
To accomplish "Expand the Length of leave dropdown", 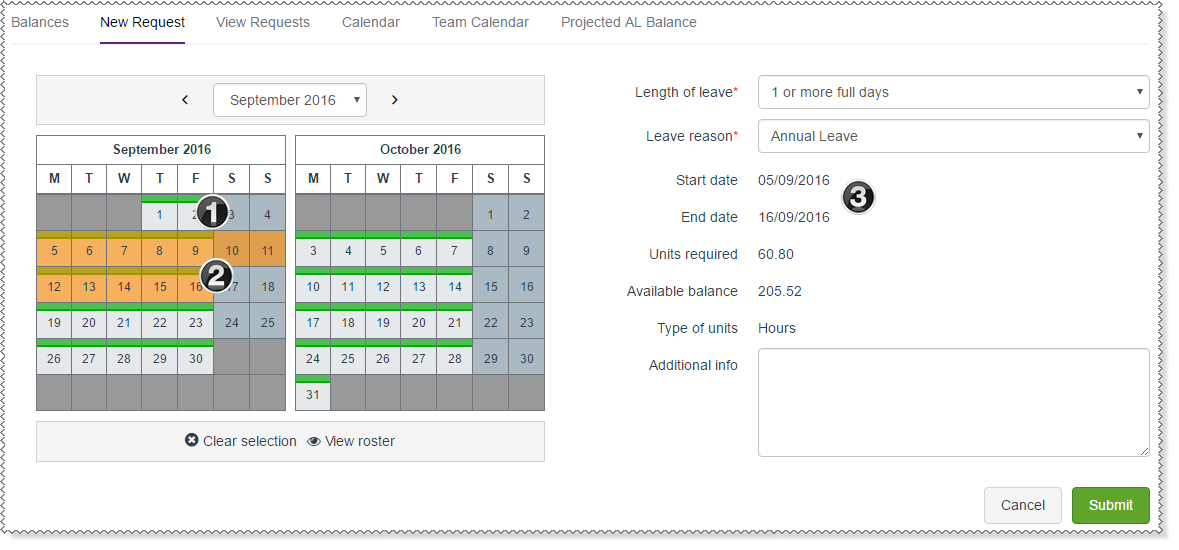I will tap(953, 92).
